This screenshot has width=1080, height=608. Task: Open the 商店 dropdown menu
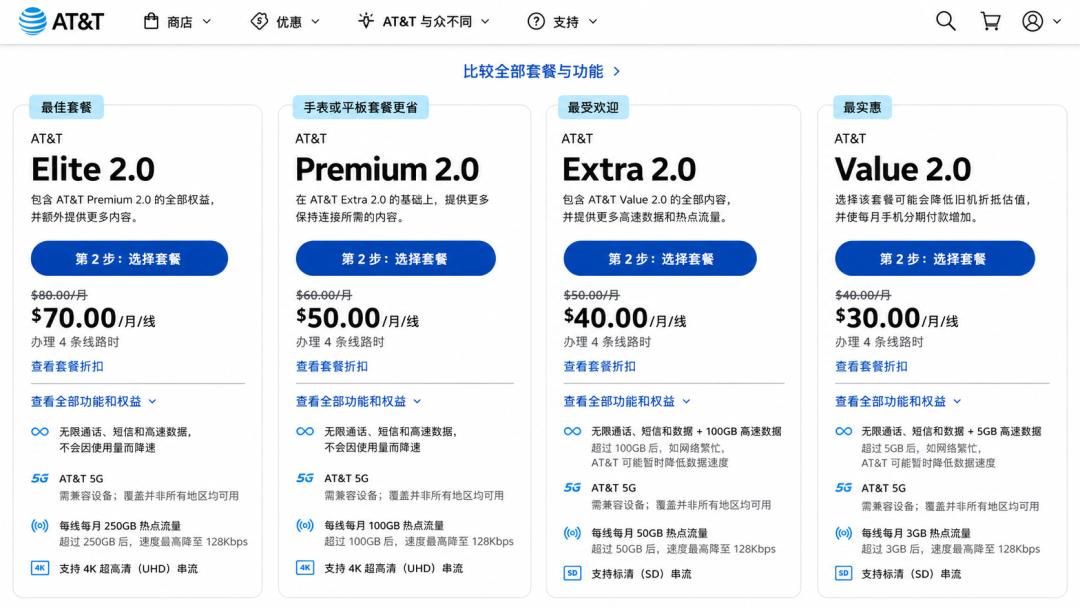pos(178,22)
